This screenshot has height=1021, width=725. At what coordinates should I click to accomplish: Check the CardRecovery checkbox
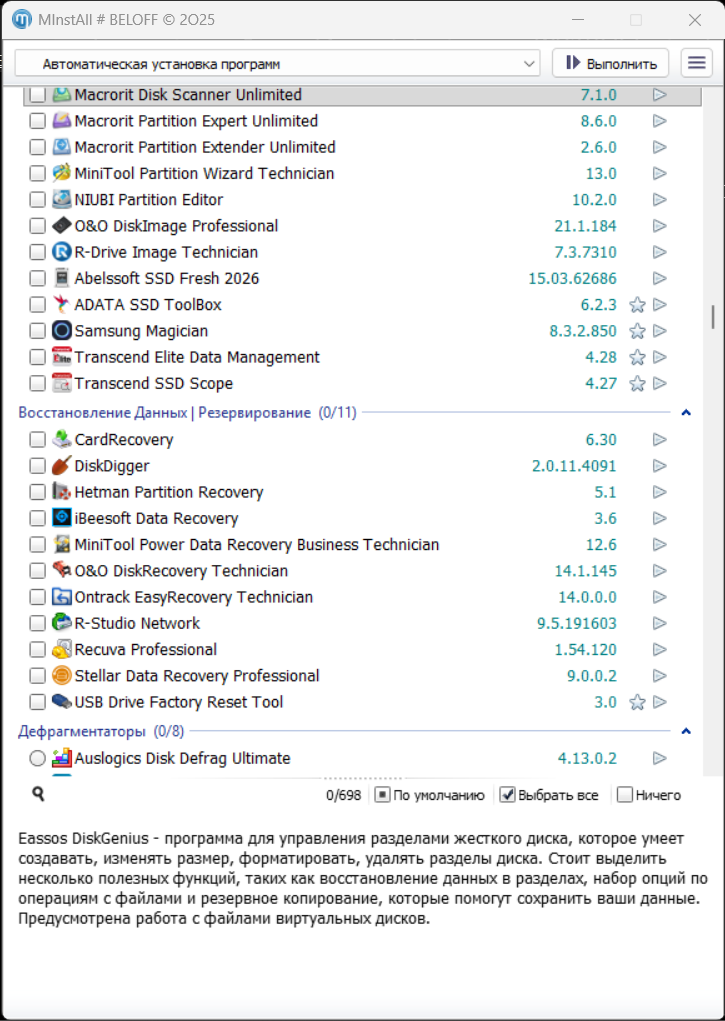[x=37, y=440]
